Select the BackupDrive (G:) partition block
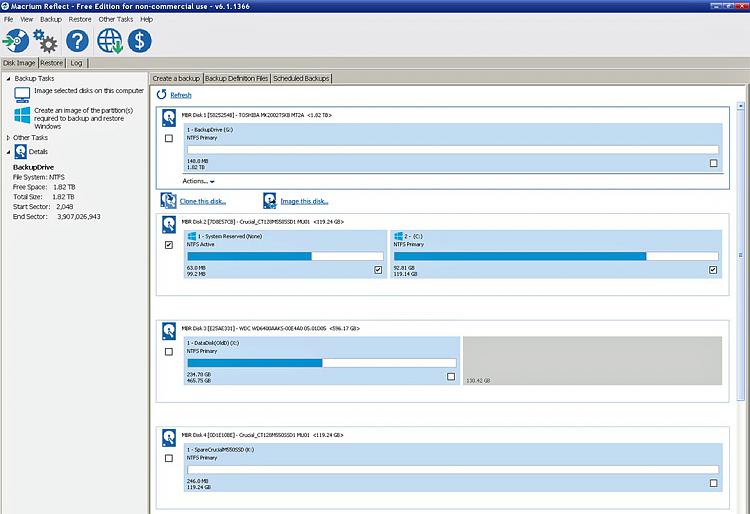750x514 pixels. click(453, 148)
